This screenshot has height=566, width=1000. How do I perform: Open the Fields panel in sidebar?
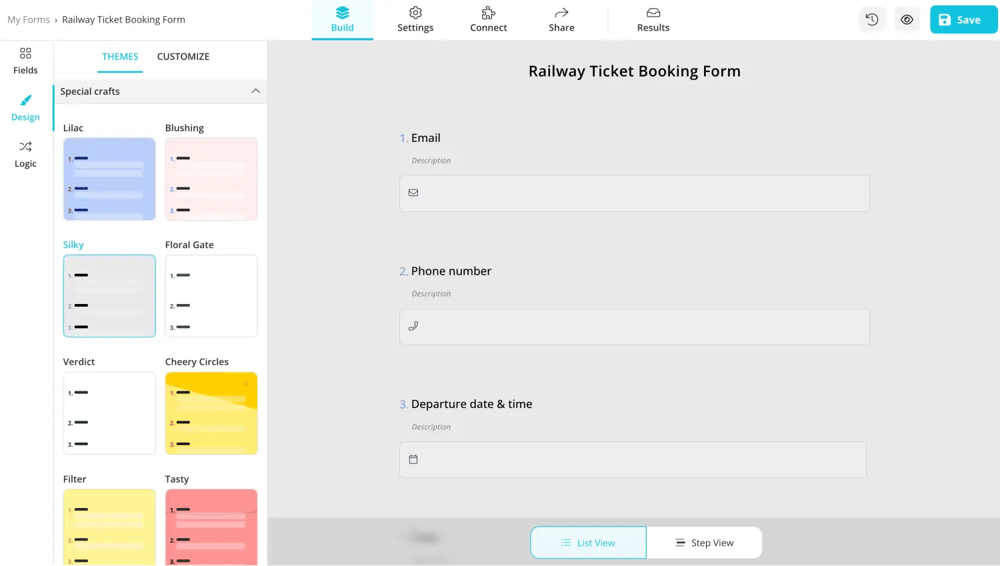click(x=25, y=60)
